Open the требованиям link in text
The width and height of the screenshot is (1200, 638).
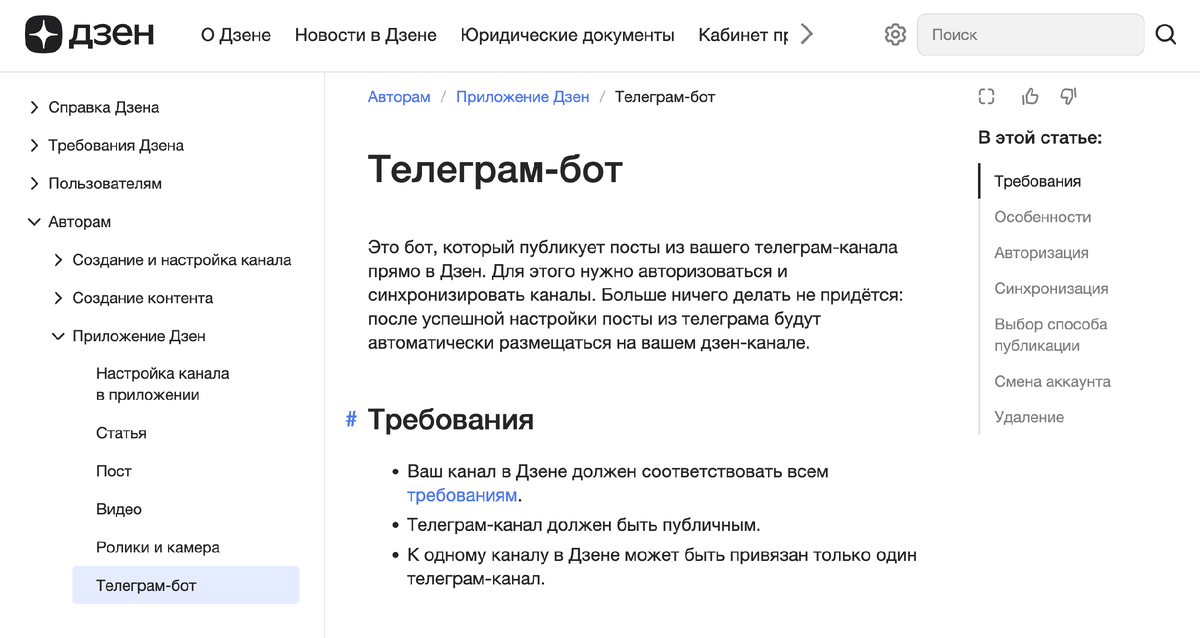[462, 495]
